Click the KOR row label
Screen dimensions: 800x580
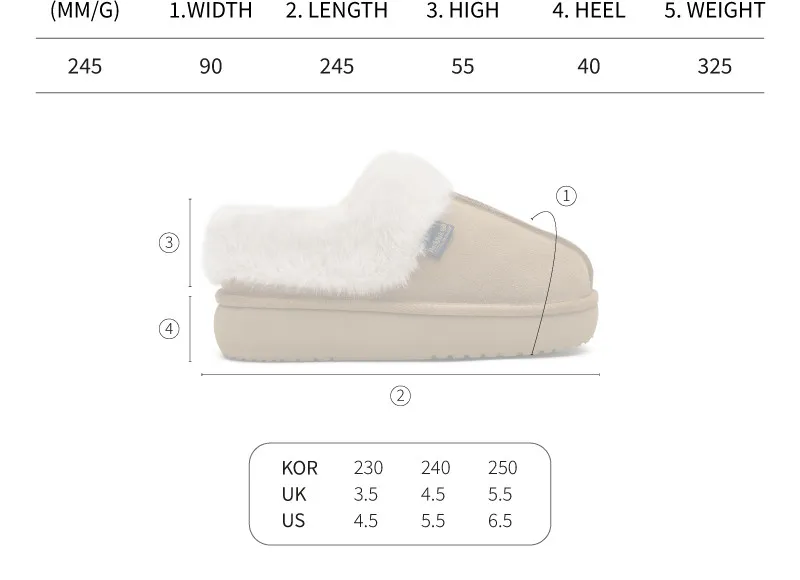click(x=299, y=468)
